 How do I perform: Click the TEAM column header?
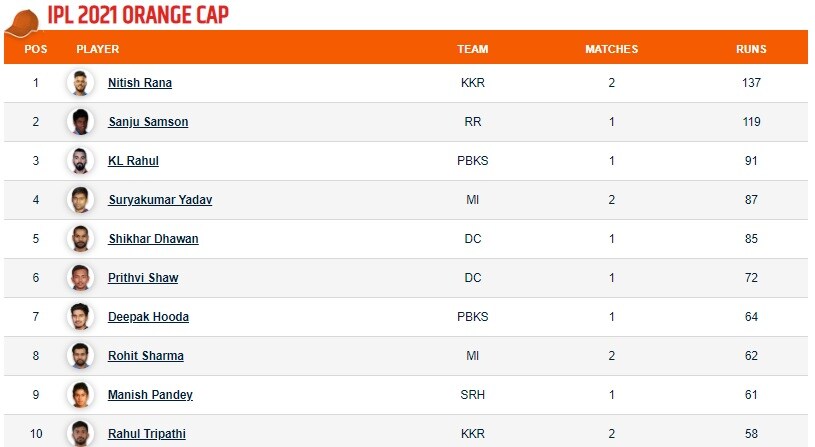[x=472, y=49]
